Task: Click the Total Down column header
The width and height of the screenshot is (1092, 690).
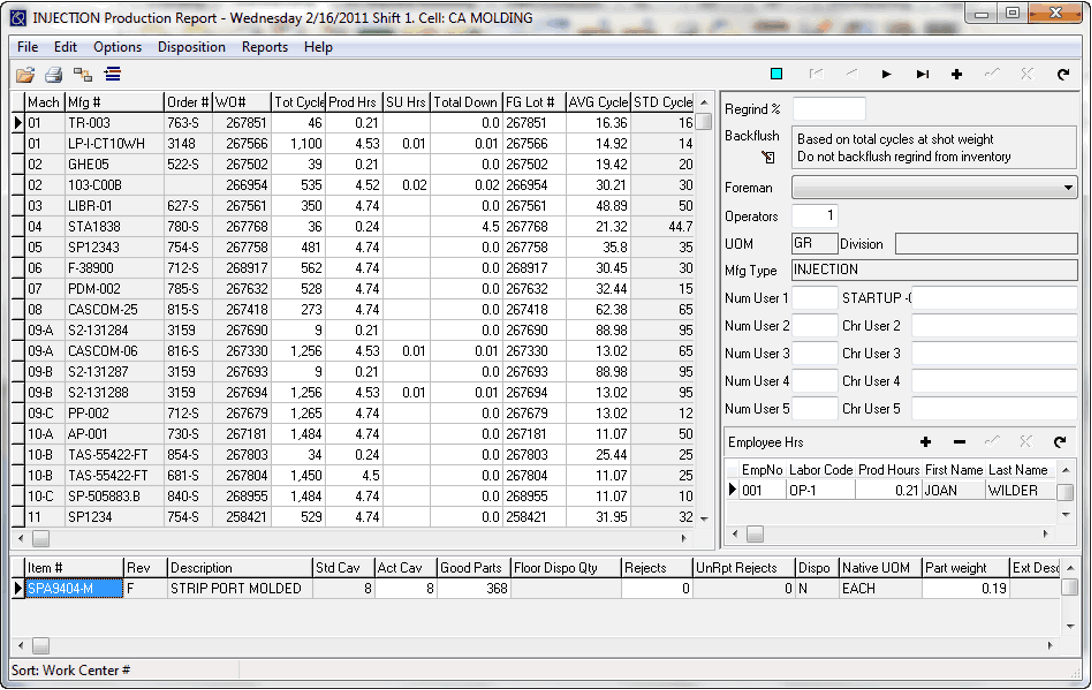Action: tap(465, 102)
